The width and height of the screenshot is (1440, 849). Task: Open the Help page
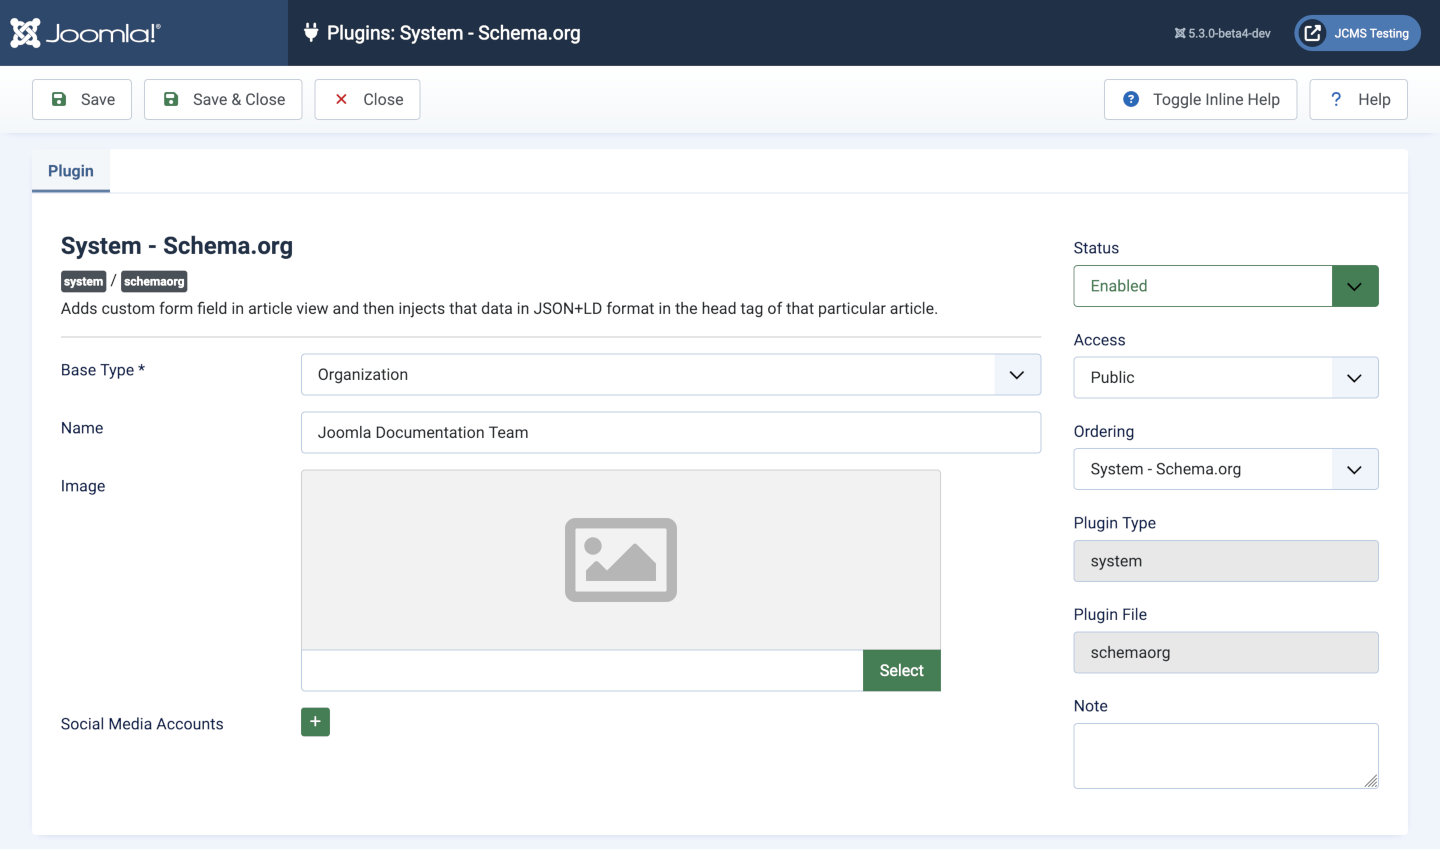(1358, 99)
